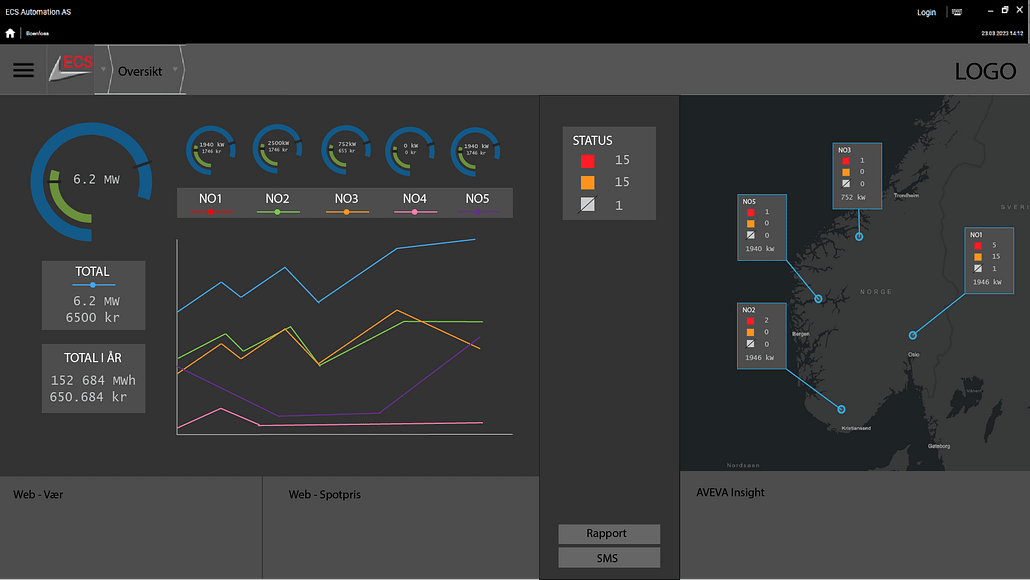Select the NO5 marker on the map

point(762,227)
